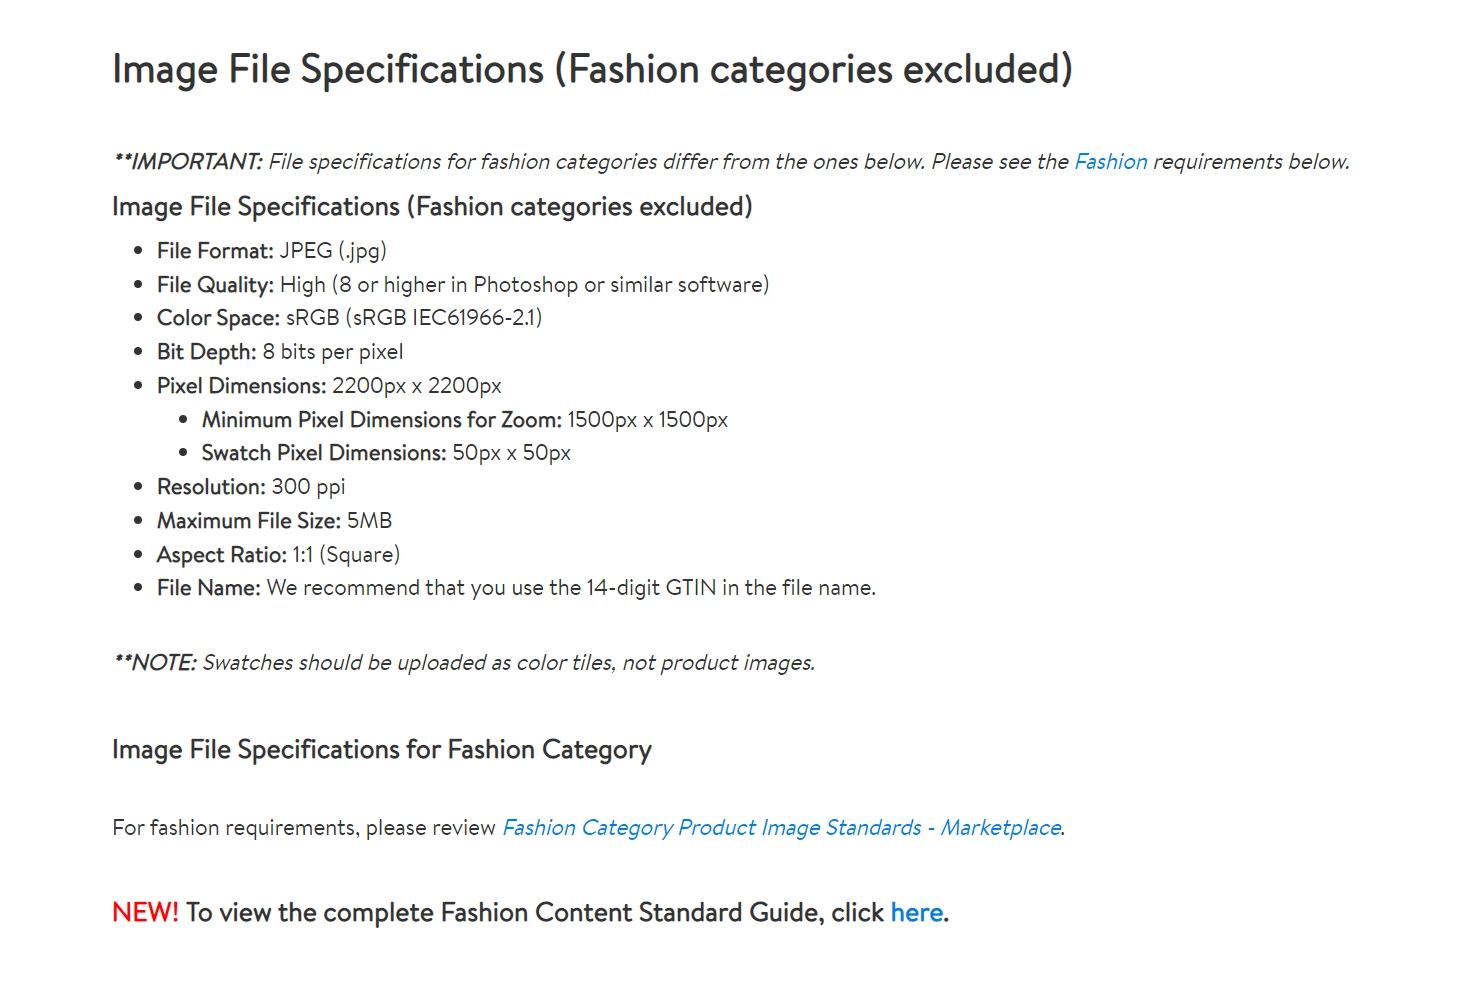Click the "**IMPORTANT:" label text

[x=188, y=162]
